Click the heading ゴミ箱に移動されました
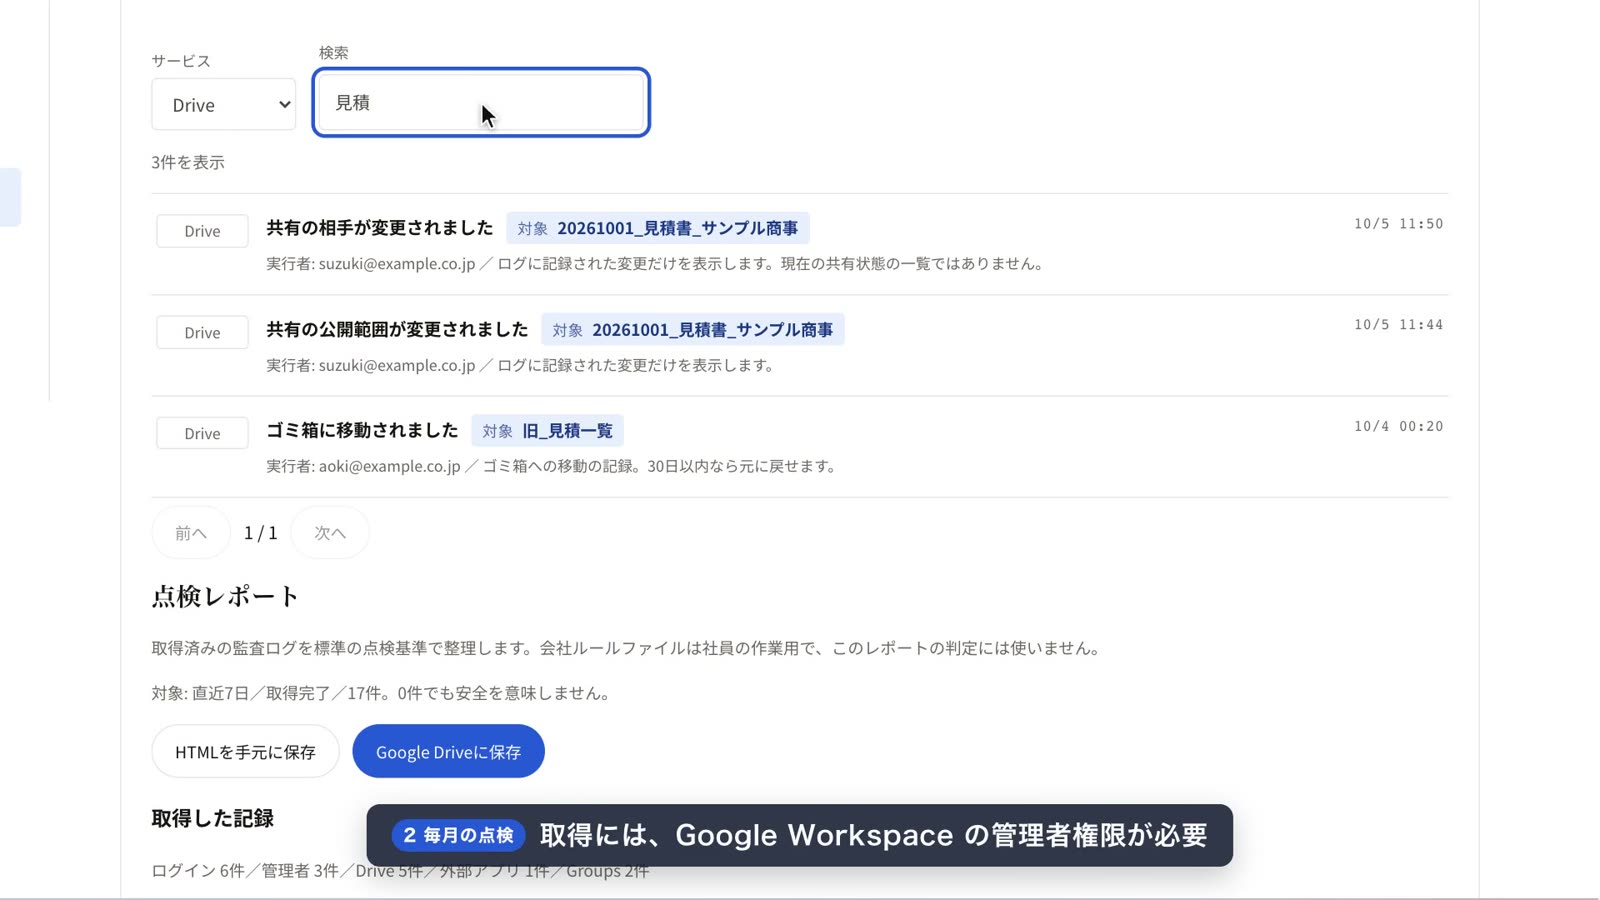Screen dimensions: 1600x900 pos(362,430)
